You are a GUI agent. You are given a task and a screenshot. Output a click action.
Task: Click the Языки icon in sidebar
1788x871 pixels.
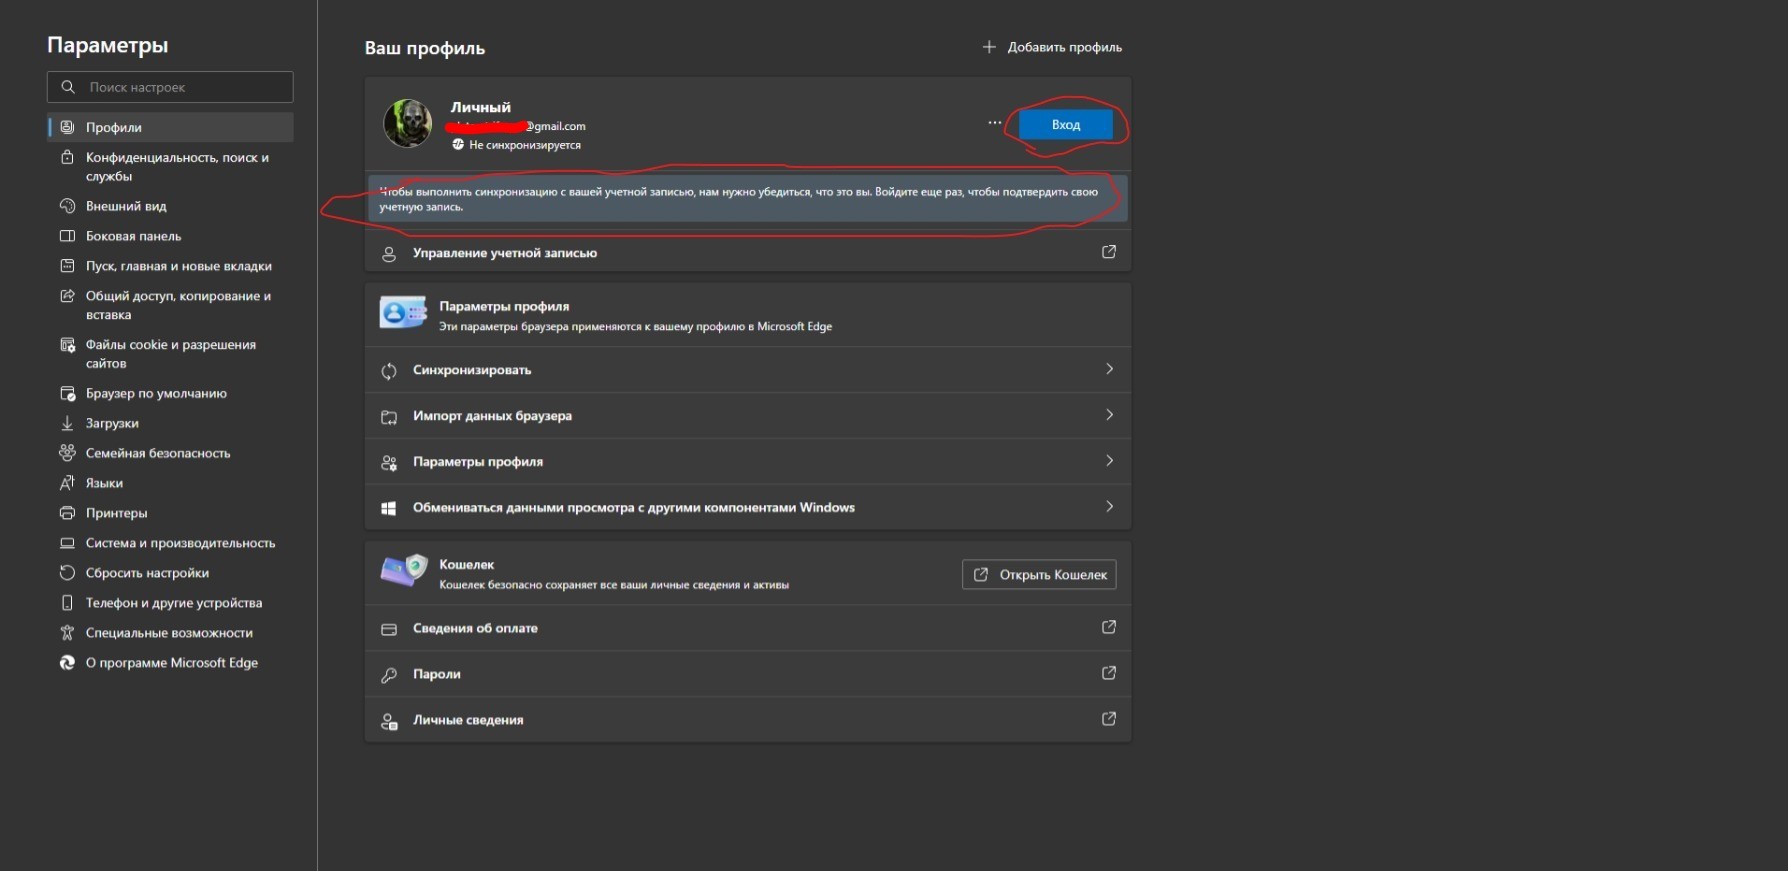coord(67,483)
